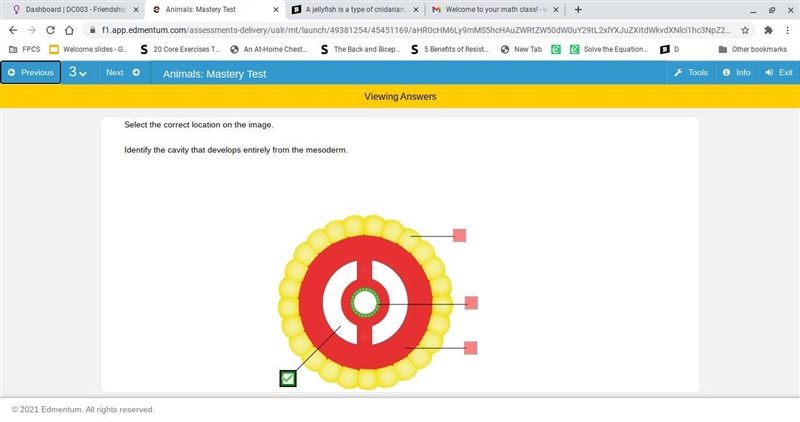Click the edmentum URL address bar

point(416,30)
